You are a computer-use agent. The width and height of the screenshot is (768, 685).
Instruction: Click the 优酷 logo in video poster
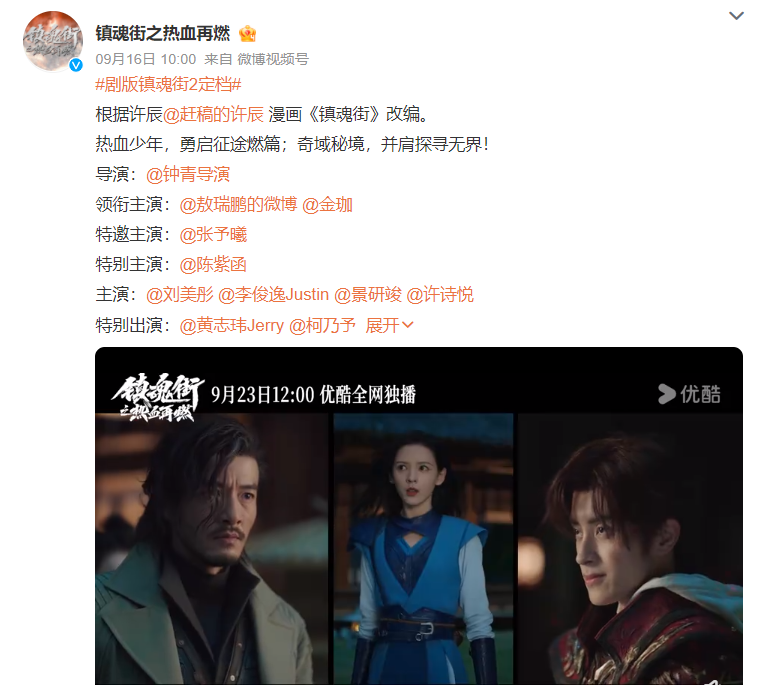tap(689, 394)
